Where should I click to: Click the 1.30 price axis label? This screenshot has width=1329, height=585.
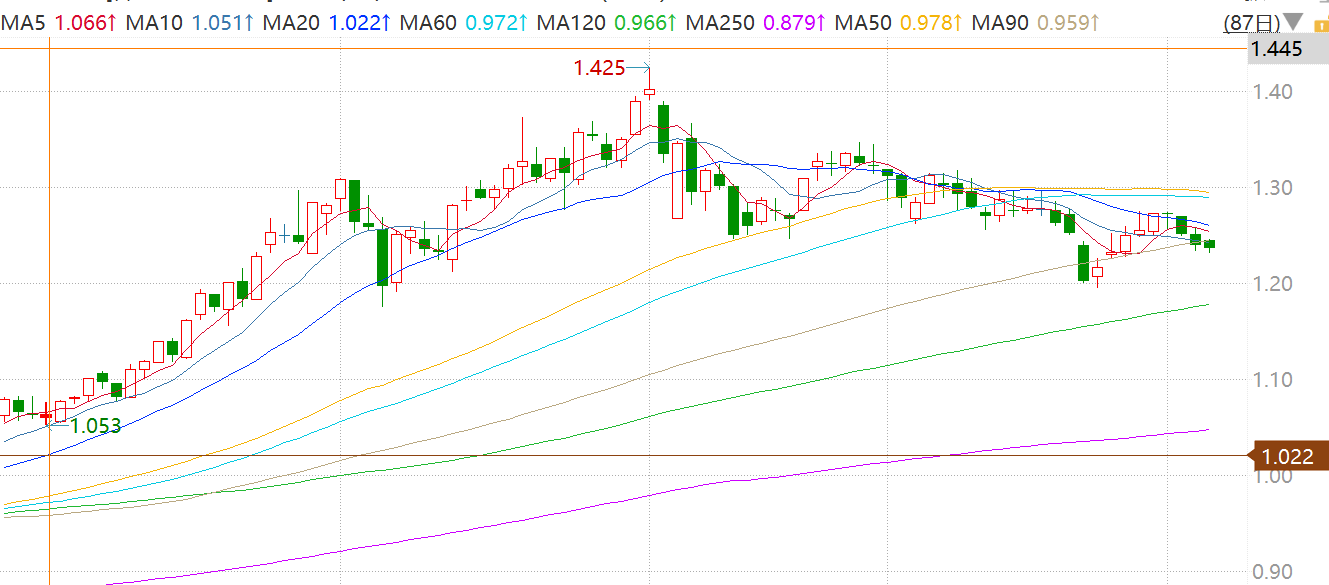pyautogui.click(x=1274, y=188)
